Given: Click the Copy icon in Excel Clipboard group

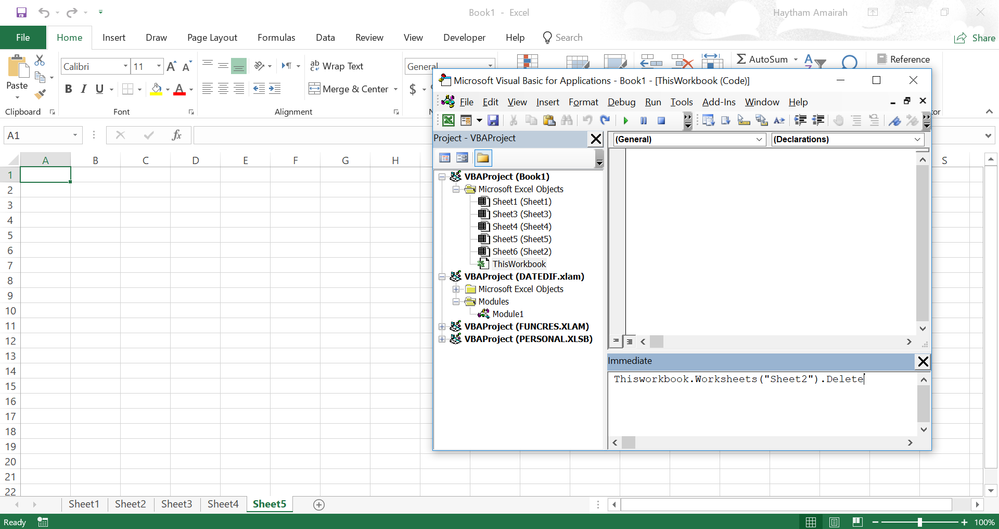Looking at the screenshot, I should click(40, 78).
